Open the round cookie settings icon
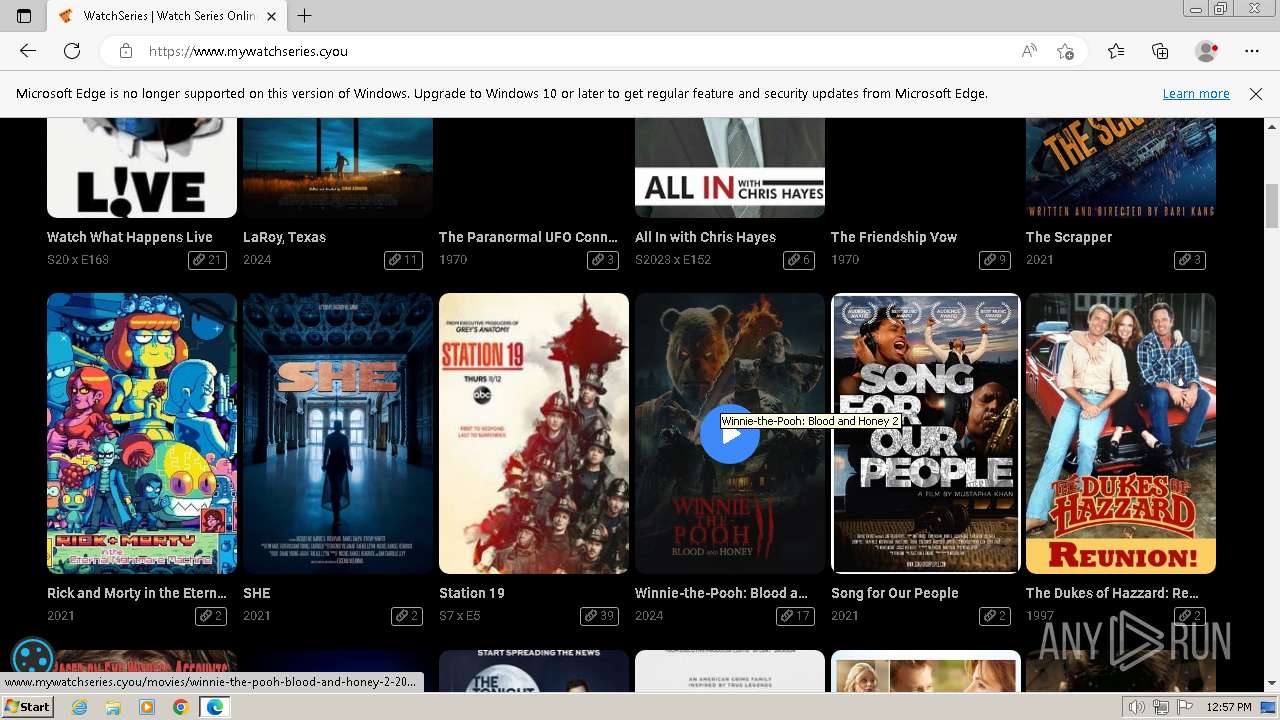 tap(32, 658)
